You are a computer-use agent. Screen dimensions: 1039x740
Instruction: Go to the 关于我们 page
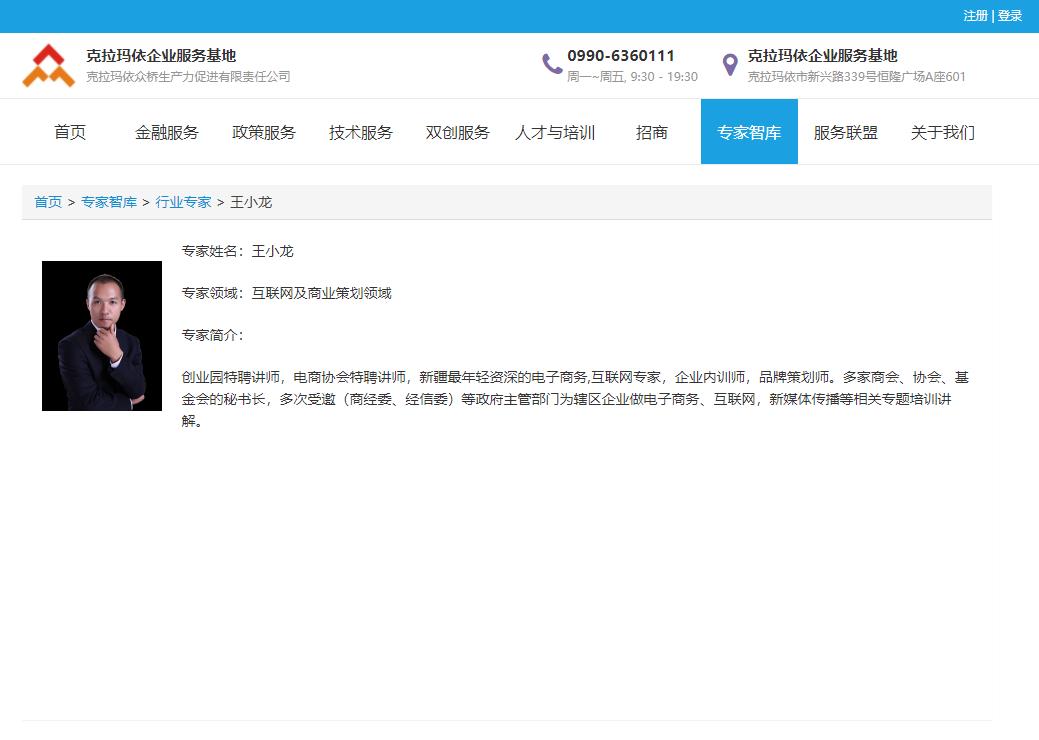pyautogui.click(x=943, y=132)
